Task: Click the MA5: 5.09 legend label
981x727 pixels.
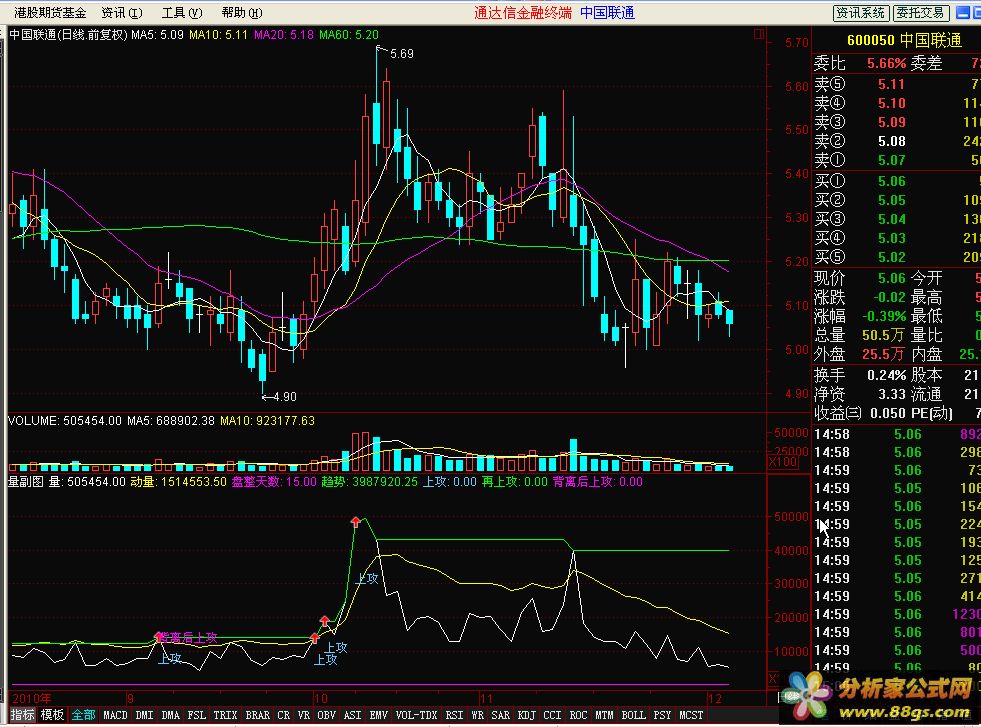Action: pyautogui.click(x=157, y=34)
